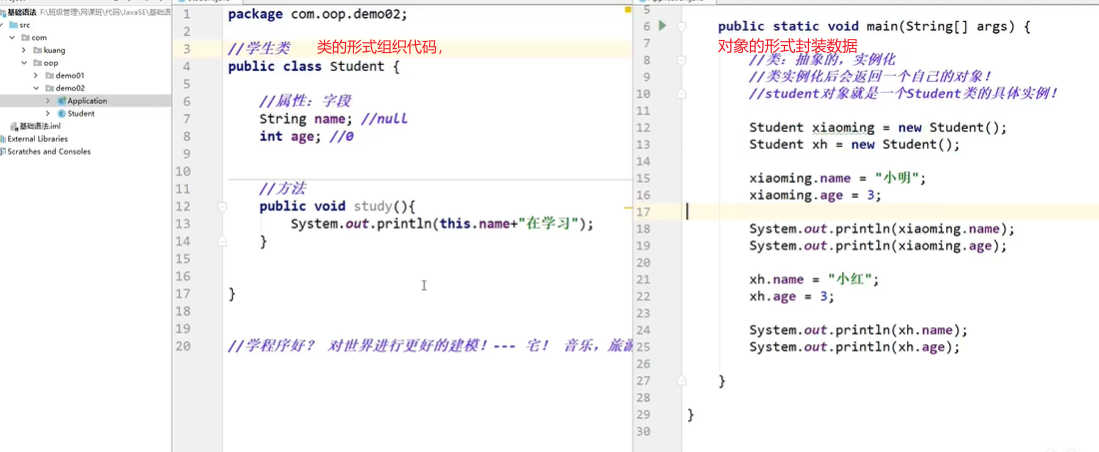Fold the comment block starting at line 8
This screenshot has height=452, width=1099.
coord(680,60)
